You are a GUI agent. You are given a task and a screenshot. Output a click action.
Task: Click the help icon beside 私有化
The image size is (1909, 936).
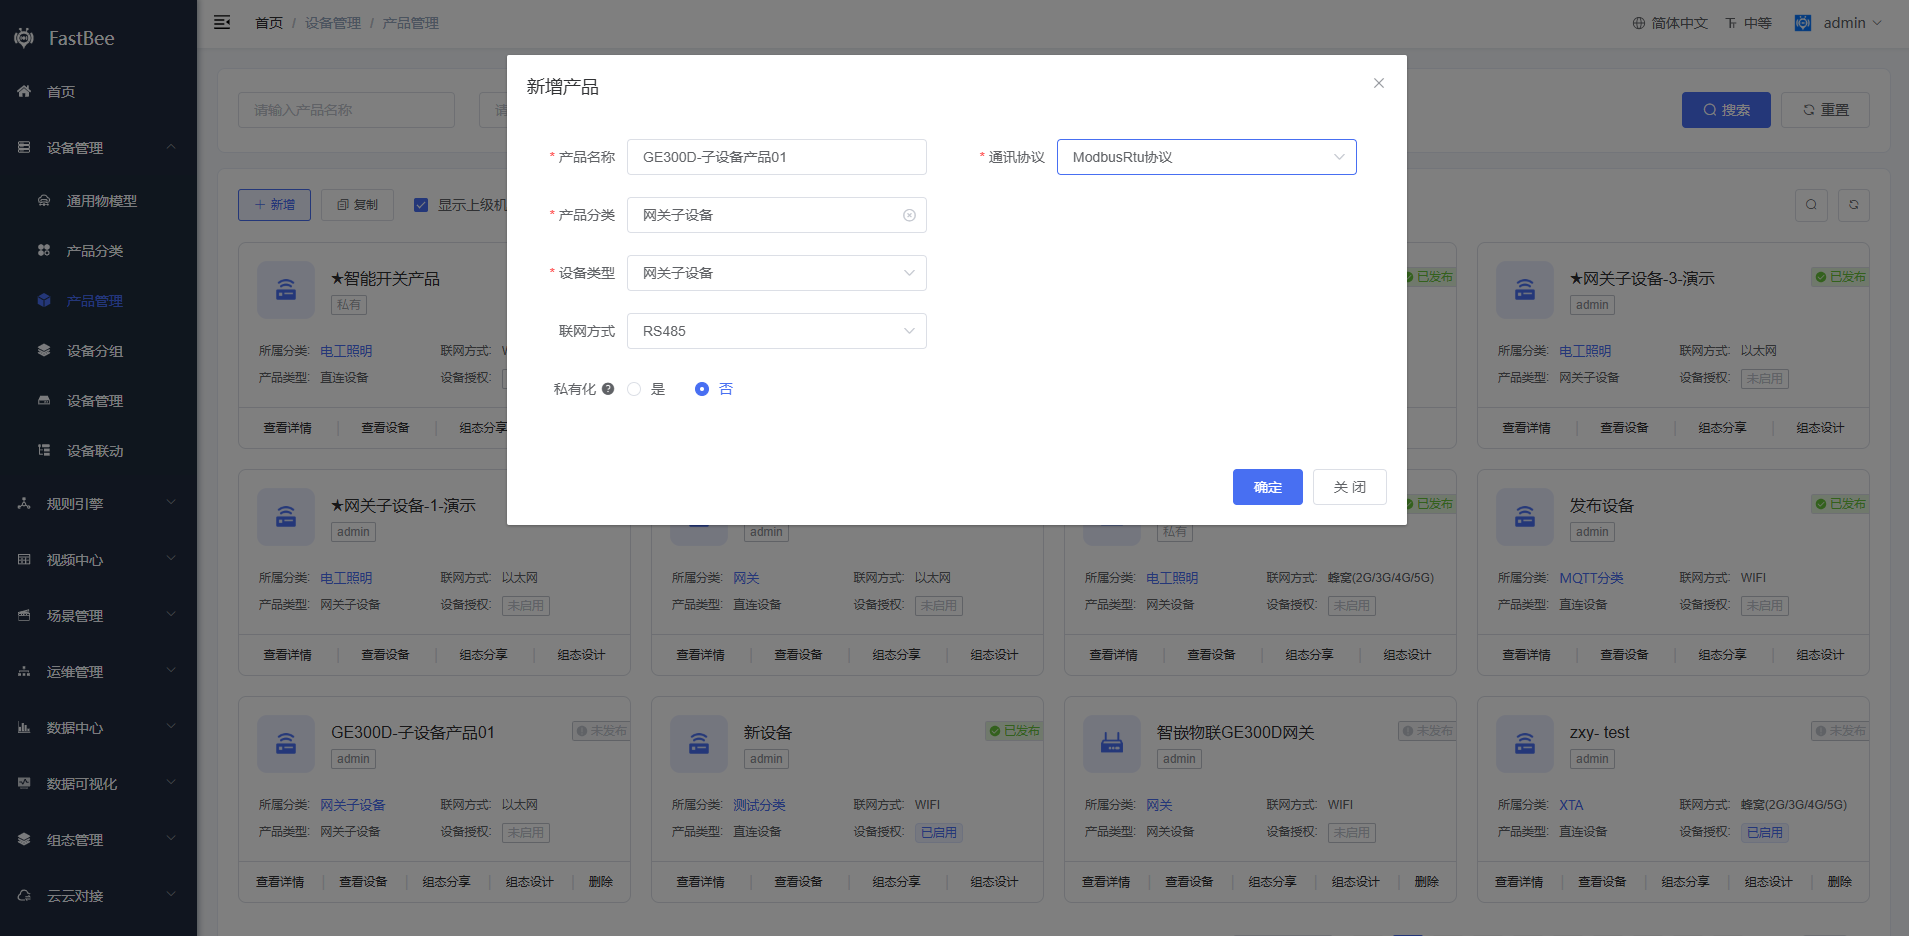point(608,389)
